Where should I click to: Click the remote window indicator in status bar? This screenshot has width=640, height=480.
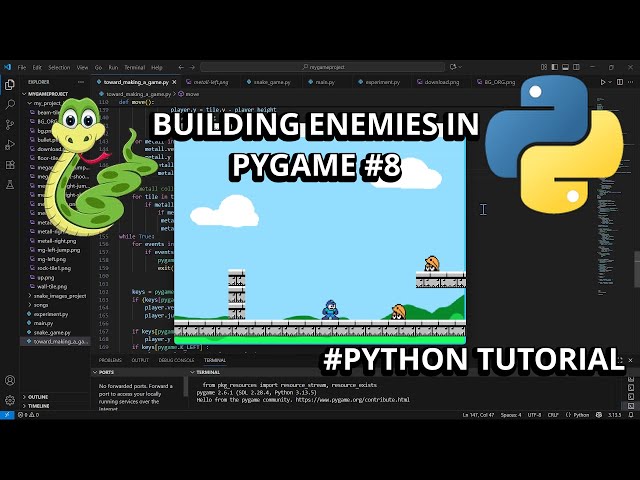point(7,415)
